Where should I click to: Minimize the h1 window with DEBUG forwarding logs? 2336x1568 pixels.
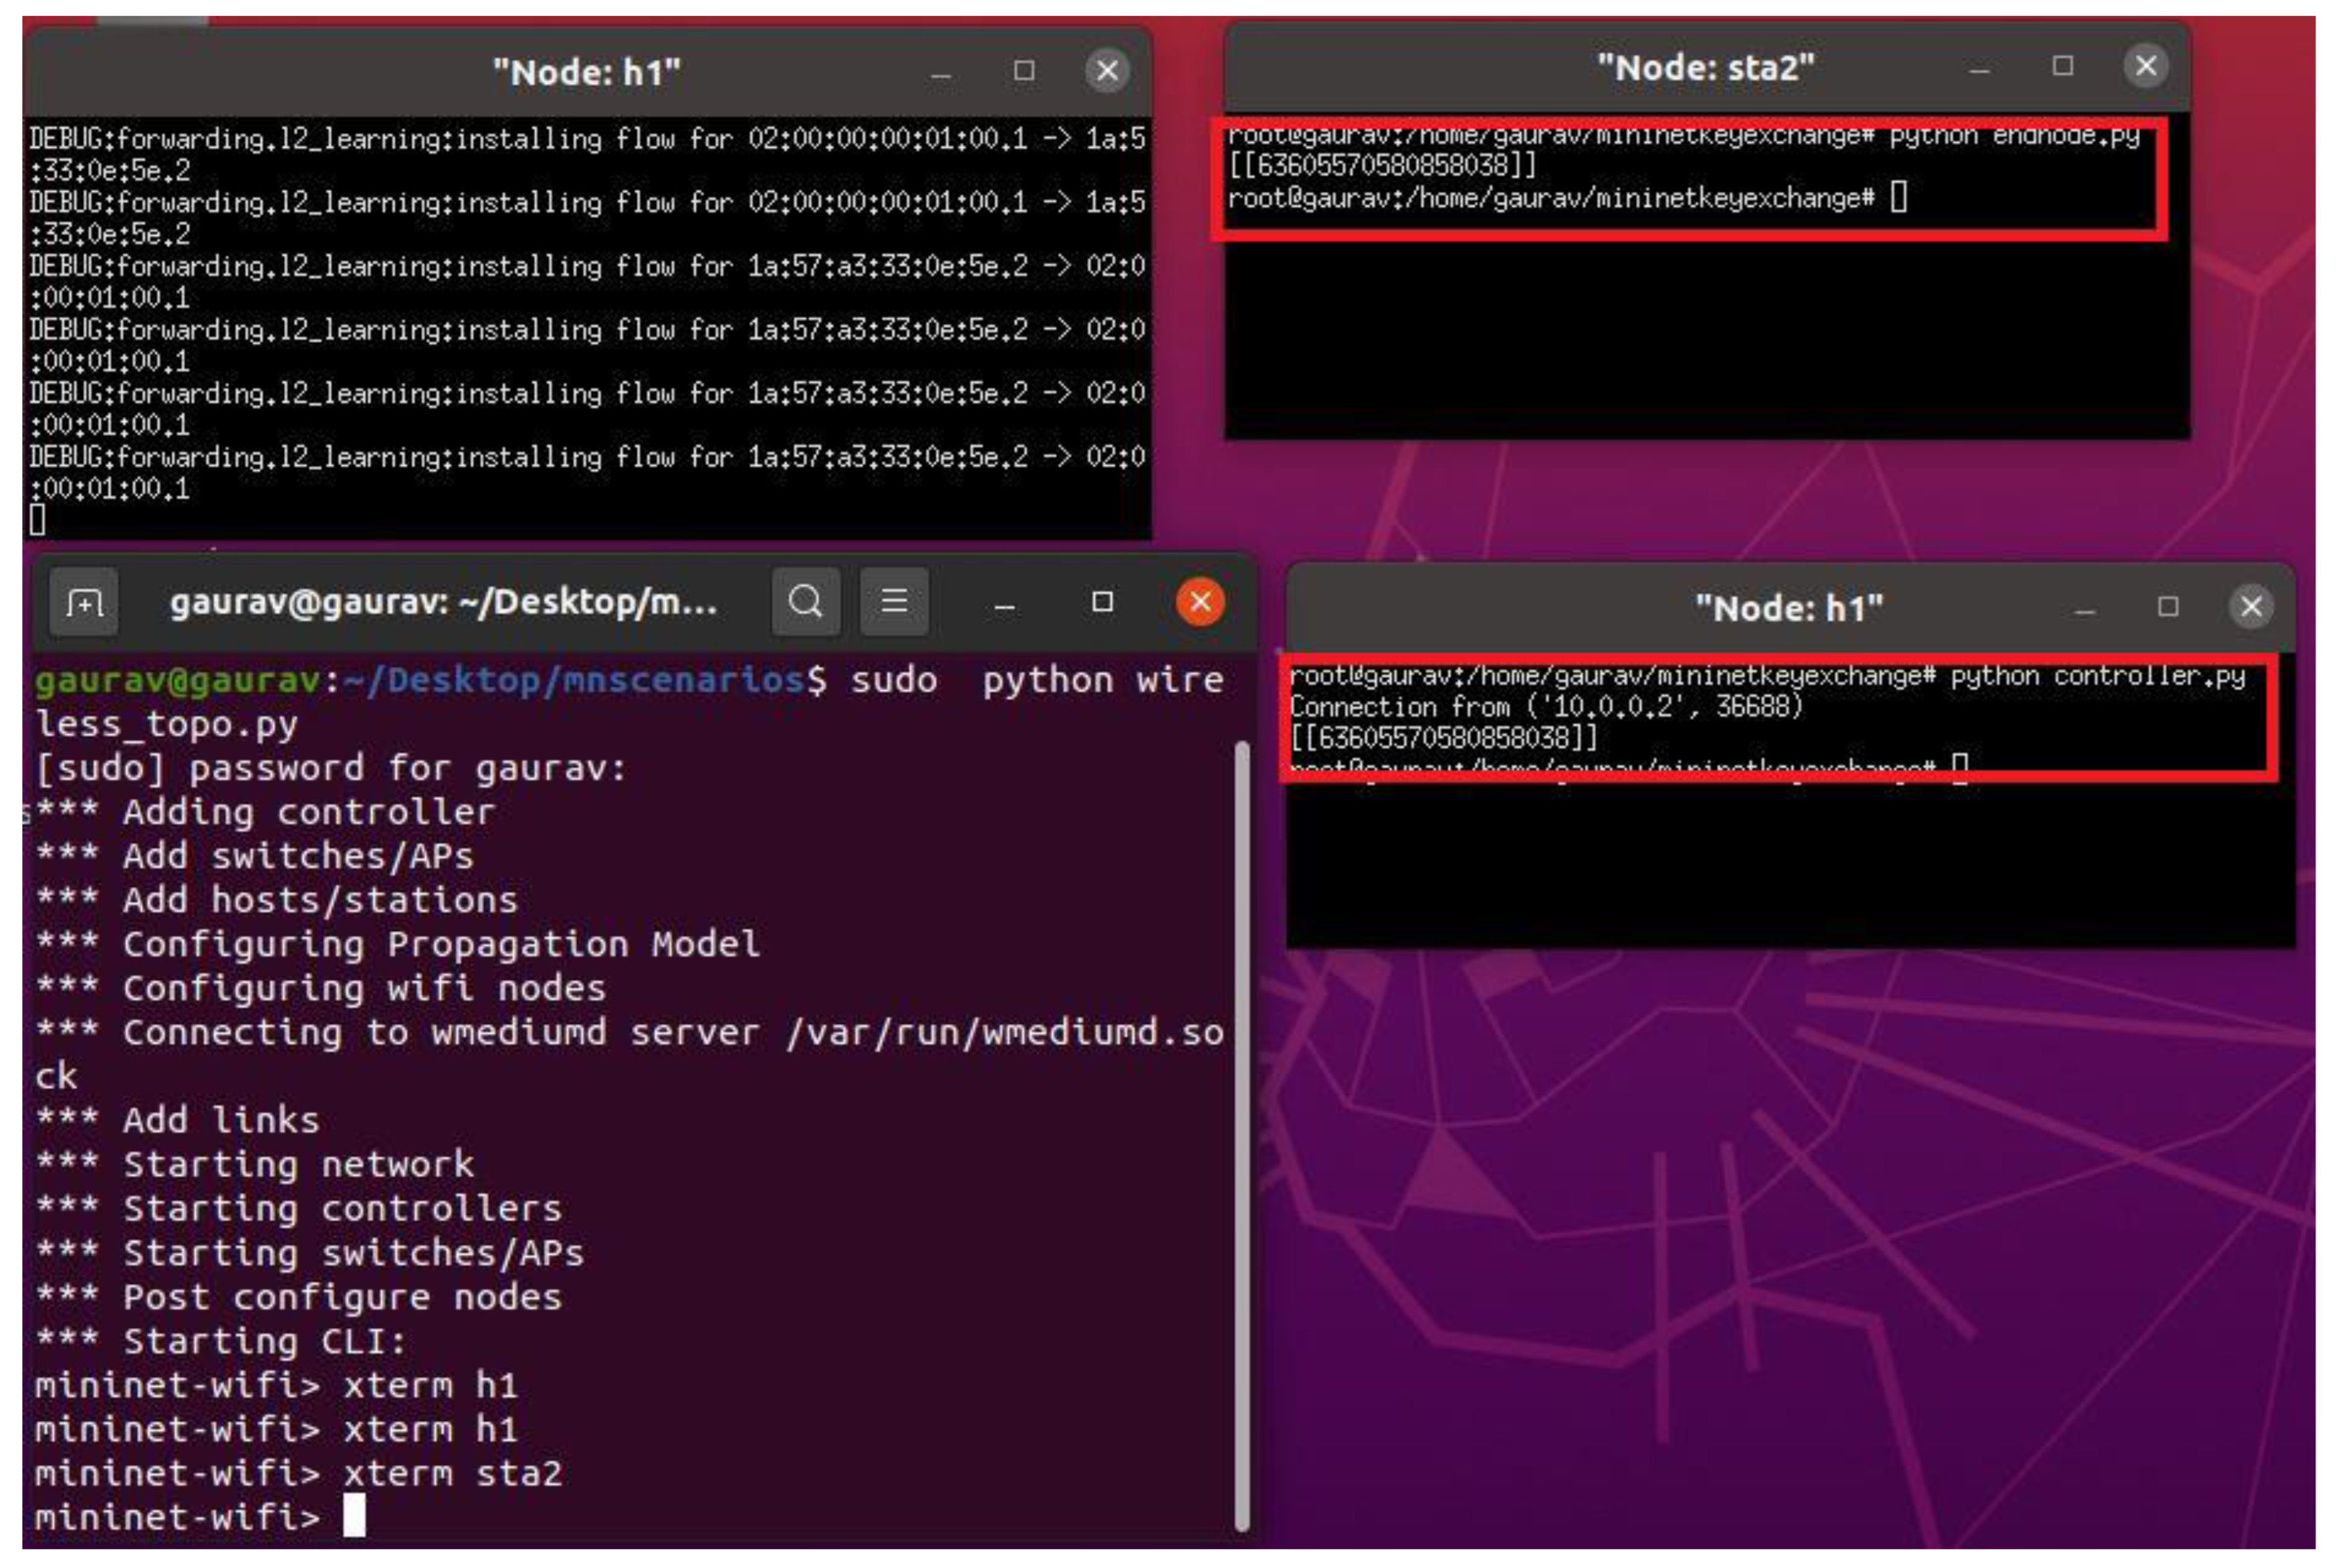pyautogui.click(x=940, y=75)
